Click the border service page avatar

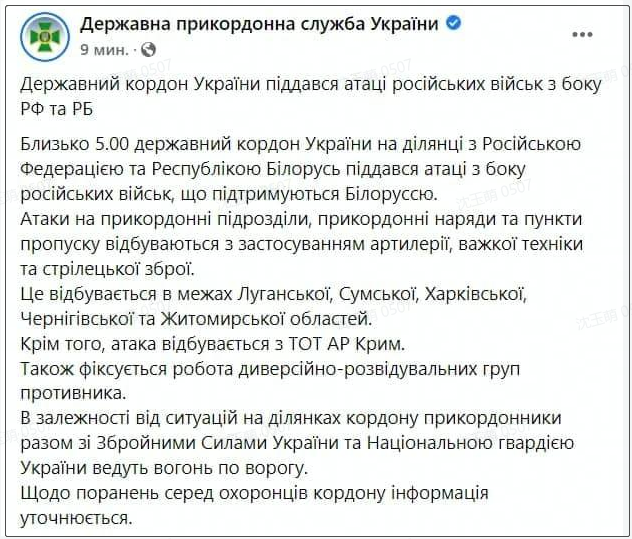click(49, 36)
